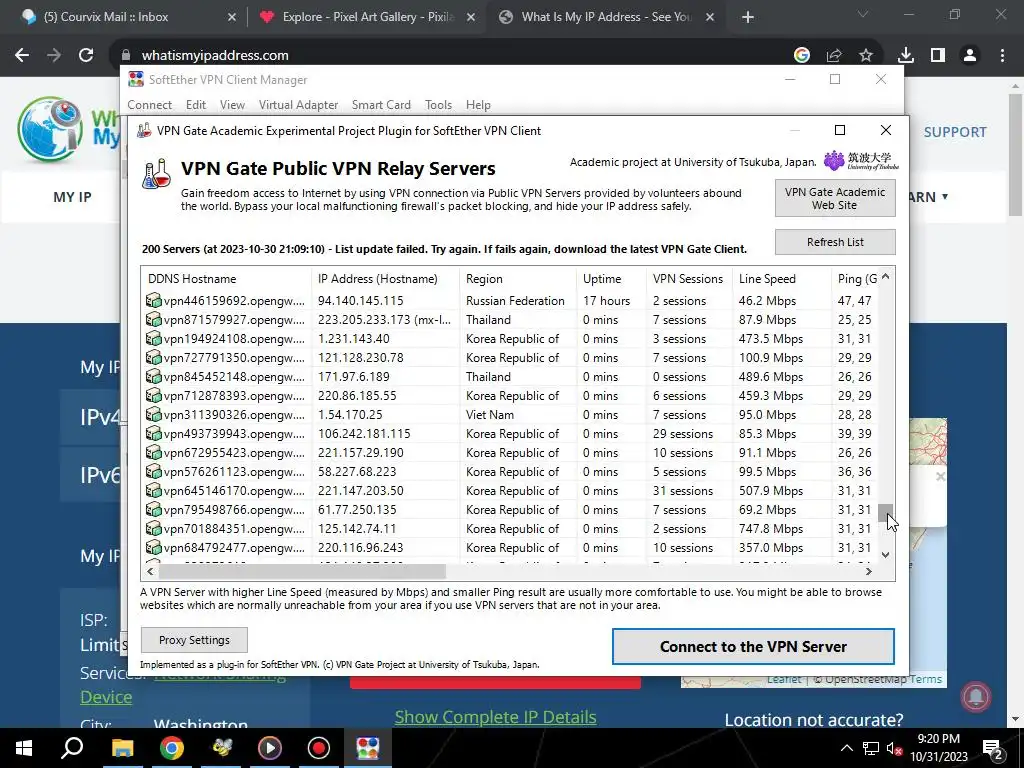Sort by Region column header
Screen dimensions: 1024x768
518,279
